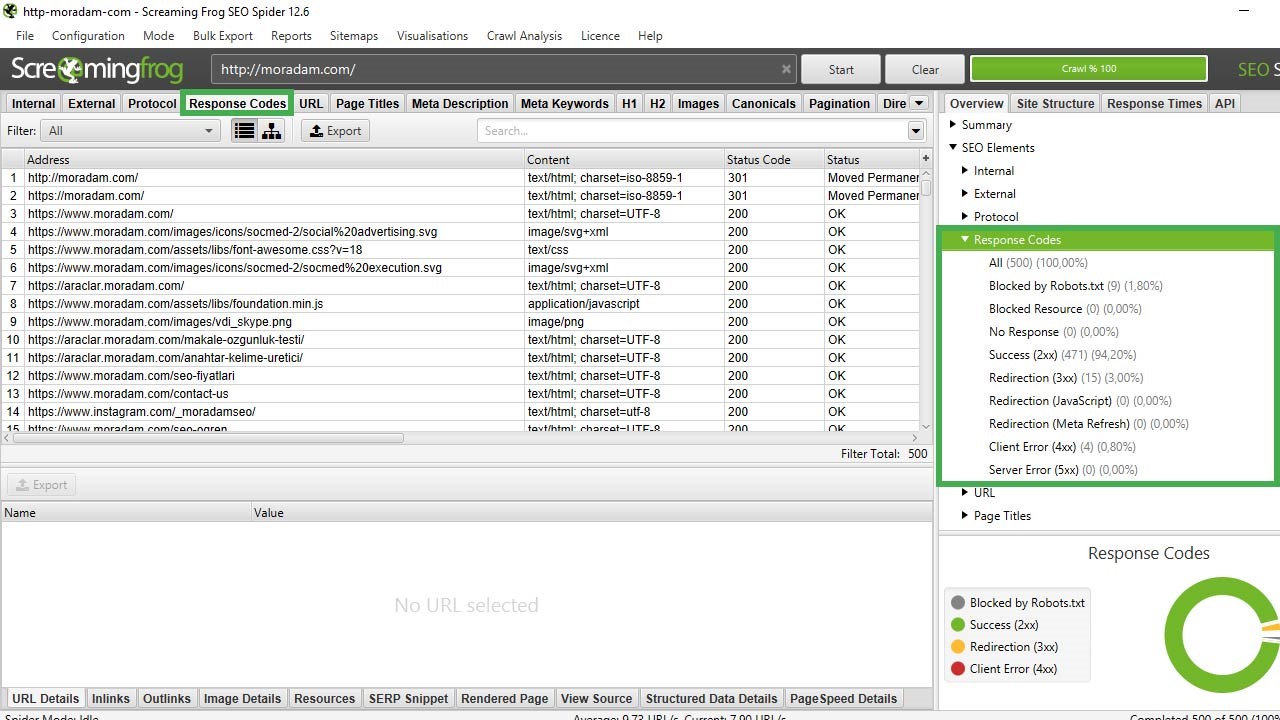
Task: Open the SERP Snippet bottom tab
Action: [x=408, y=698]
